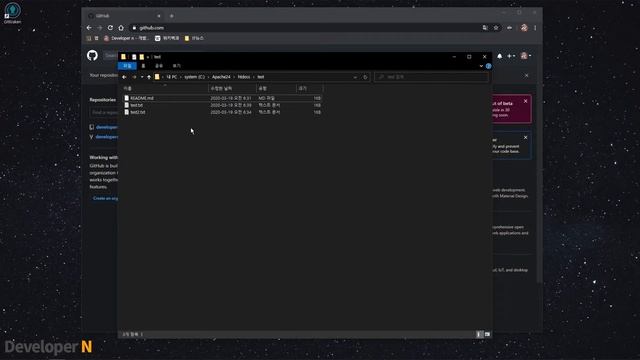
Task: Close the GitHub browser tab
Action: pos(159,16)
